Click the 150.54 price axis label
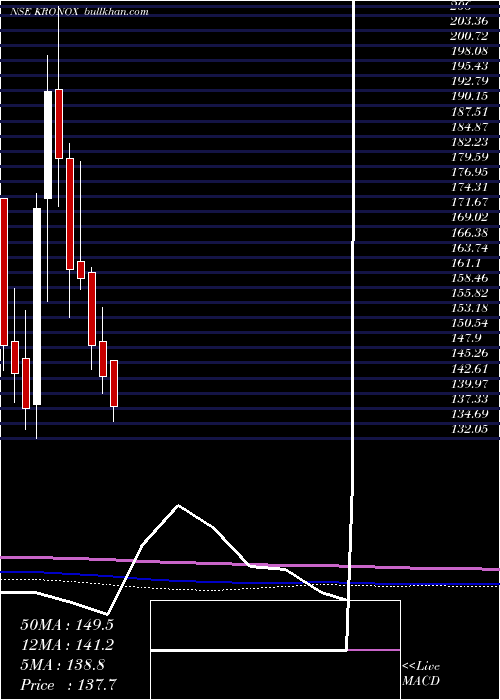Viewport: 500px width, 700px height. click(x=471, y=323)
